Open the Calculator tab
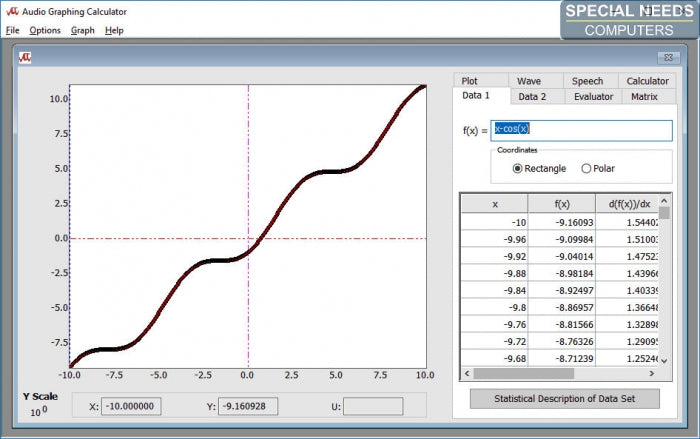 [x=647, y=81]
